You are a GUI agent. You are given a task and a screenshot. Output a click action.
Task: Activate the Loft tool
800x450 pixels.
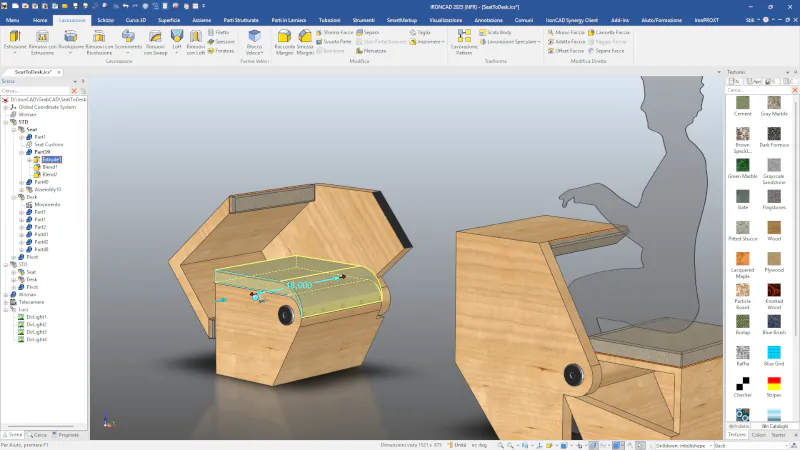[x=177, y=41]
